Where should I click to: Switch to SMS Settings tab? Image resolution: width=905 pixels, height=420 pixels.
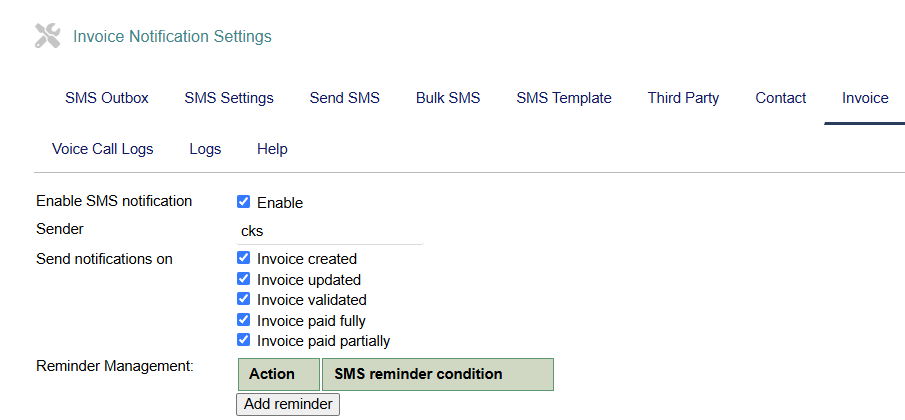229,98
